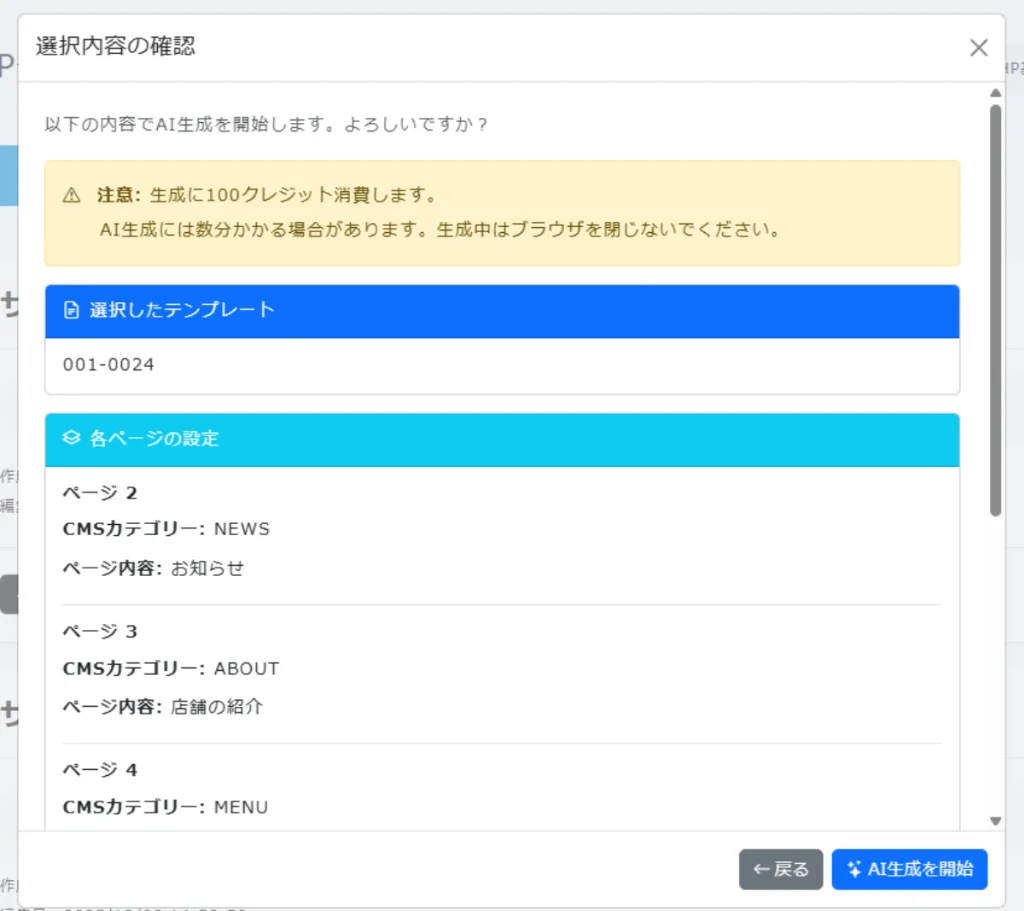Click the document icon beside 選択したテンプレート

pos(71,310)
